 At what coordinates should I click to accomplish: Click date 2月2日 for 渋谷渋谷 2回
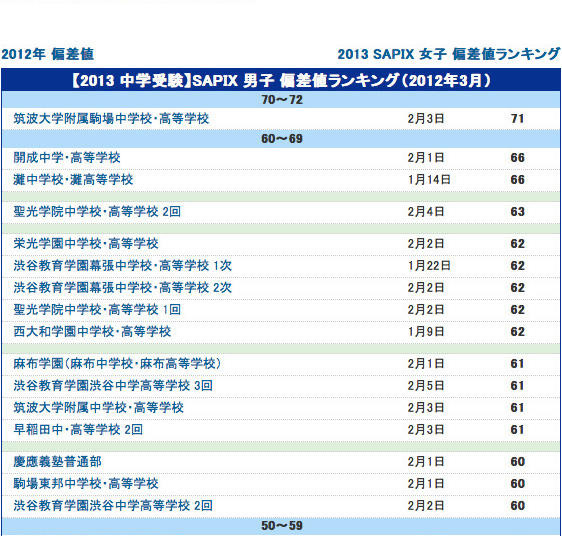pos(426,506)
